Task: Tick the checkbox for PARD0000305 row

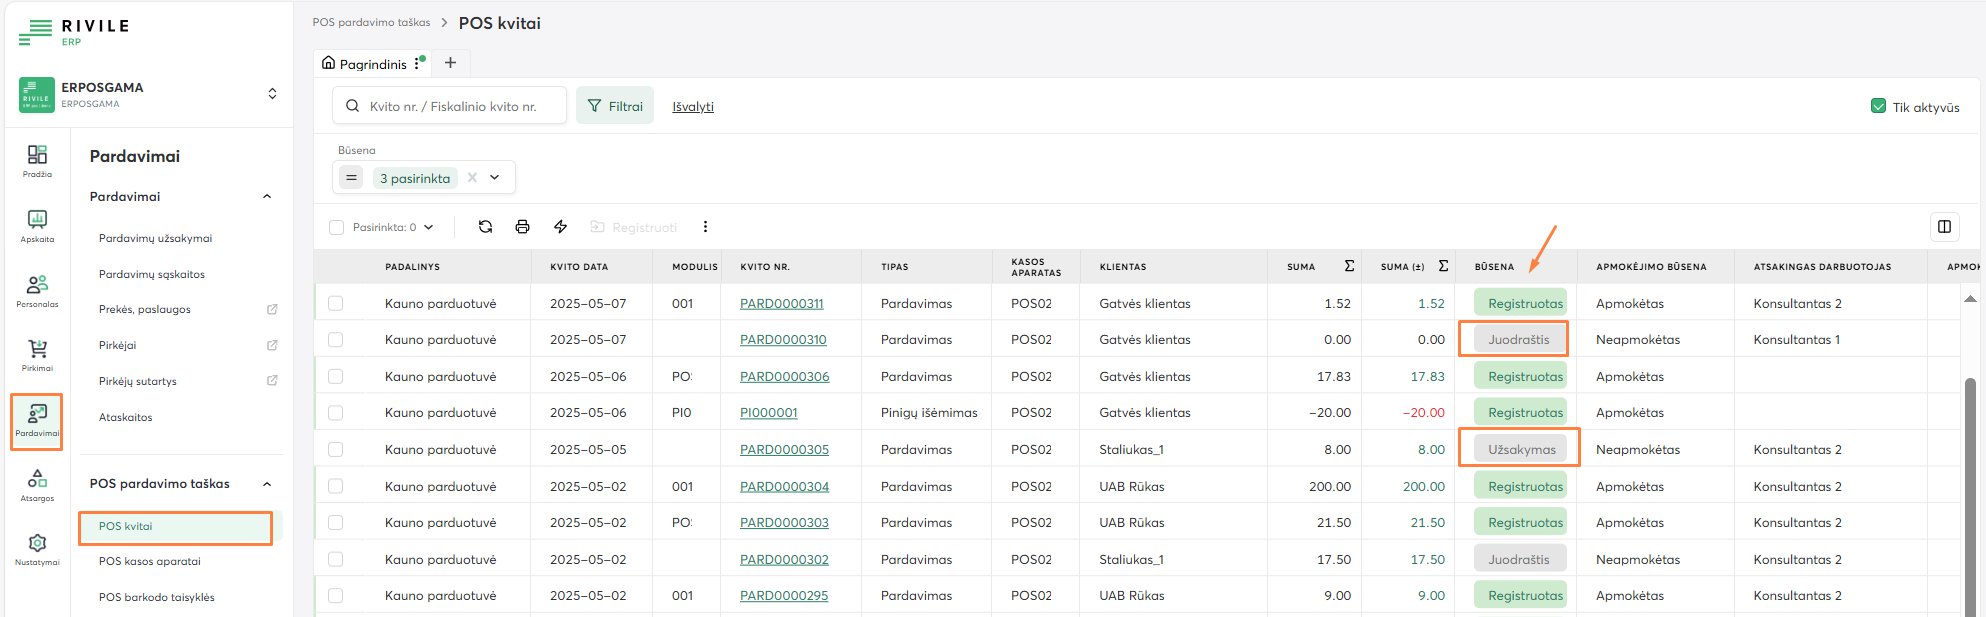Action: click(336, 450)
